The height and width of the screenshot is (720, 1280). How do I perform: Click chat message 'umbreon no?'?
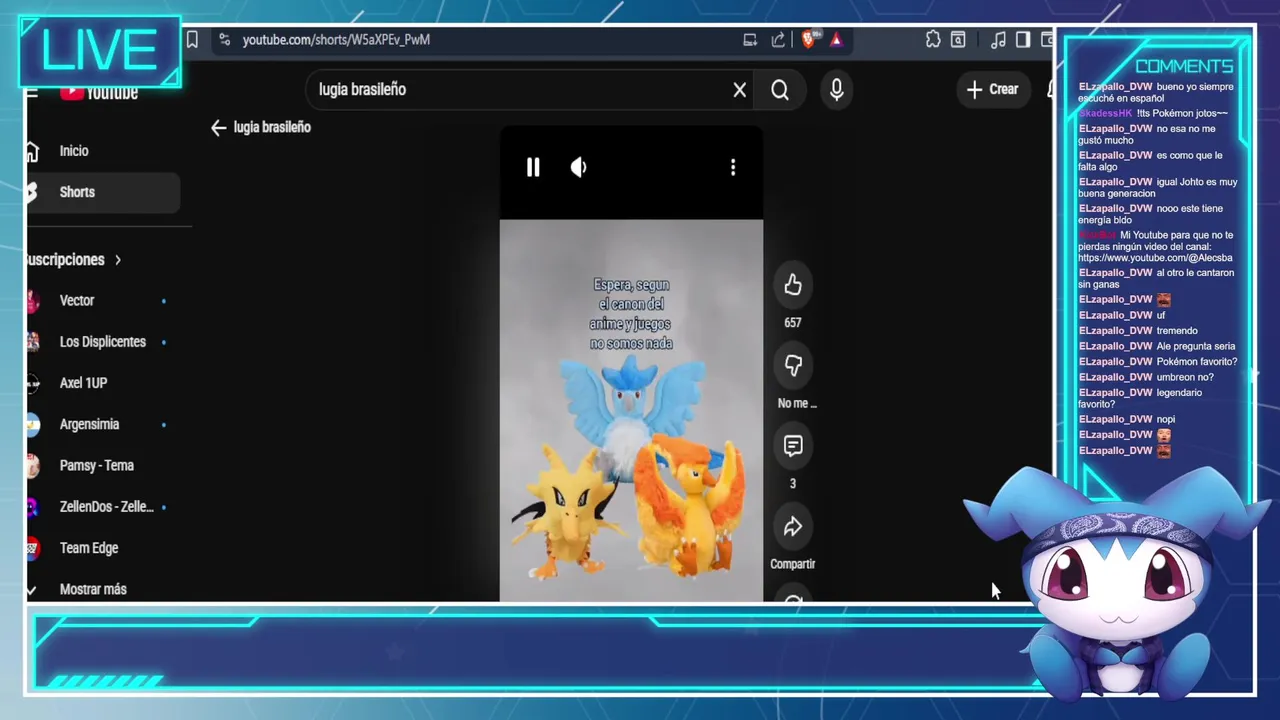point(1185,377)
